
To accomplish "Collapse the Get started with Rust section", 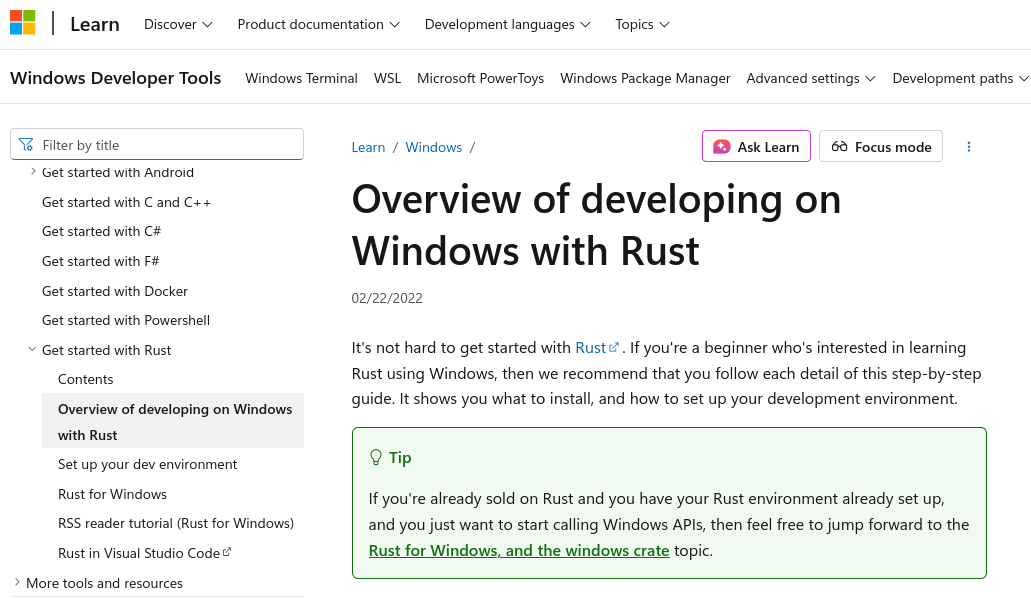I will (x=33, y=350).
